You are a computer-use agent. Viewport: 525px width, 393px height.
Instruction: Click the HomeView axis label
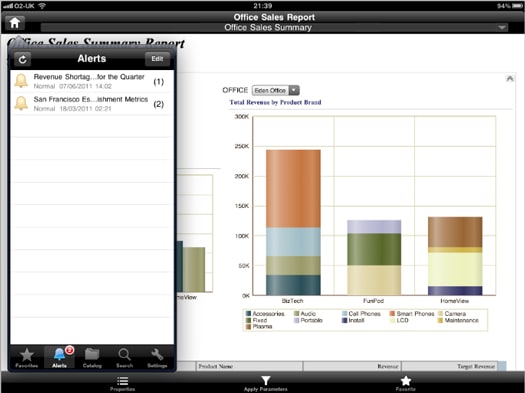(x=454, y=301)
